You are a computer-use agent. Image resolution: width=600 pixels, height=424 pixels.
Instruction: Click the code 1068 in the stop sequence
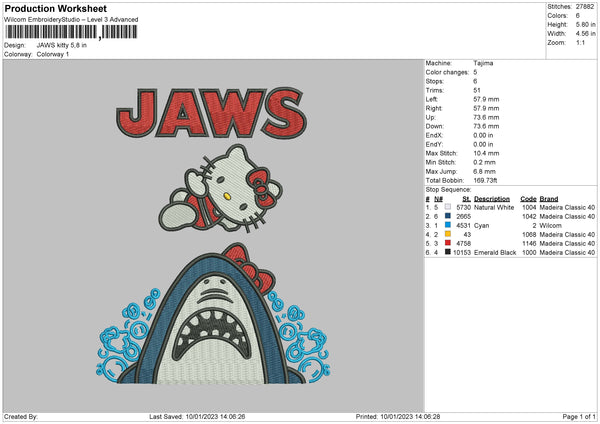click(529, 235)
